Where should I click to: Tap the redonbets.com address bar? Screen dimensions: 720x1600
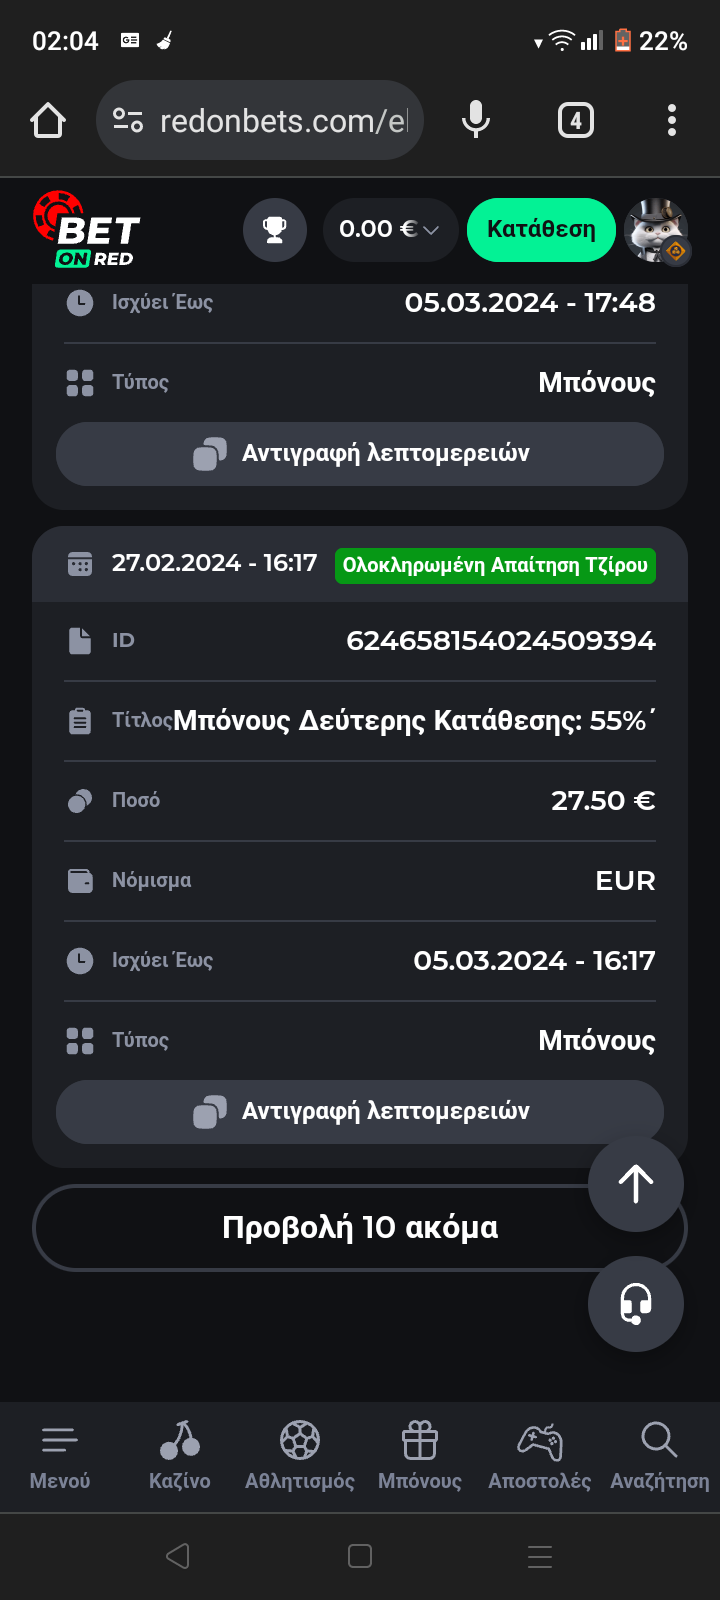(270, 121)
